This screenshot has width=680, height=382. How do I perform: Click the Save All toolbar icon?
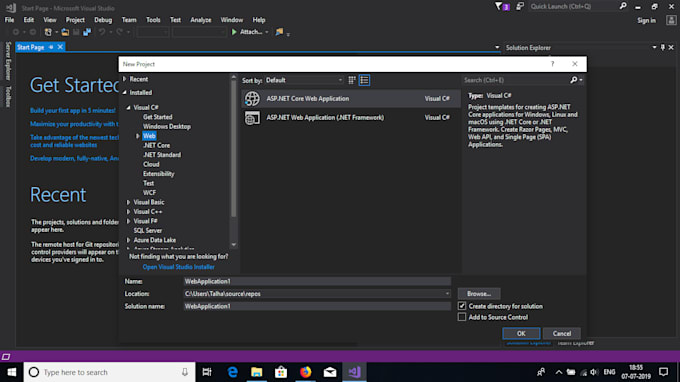87,32
